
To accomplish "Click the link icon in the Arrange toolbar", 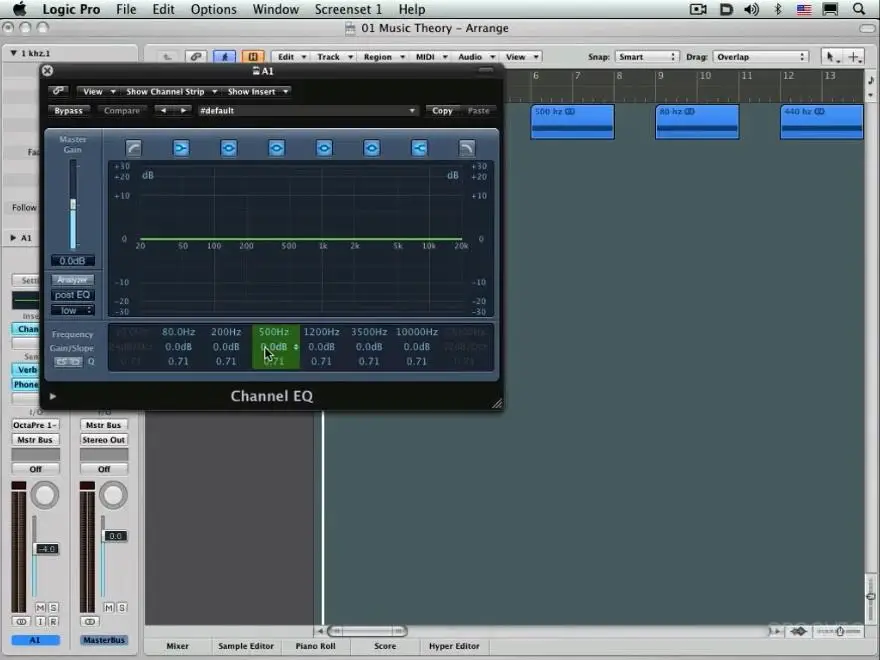I will (195, 57).
